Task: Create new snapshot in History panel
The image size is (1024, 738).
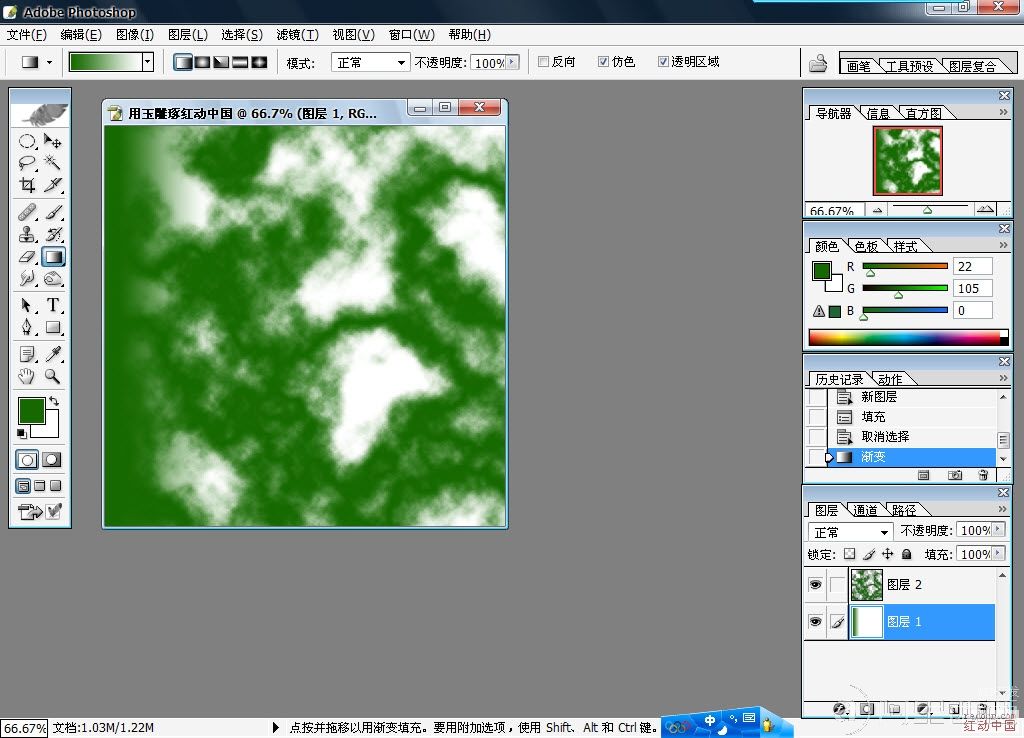Action: [x=955, y=475]
